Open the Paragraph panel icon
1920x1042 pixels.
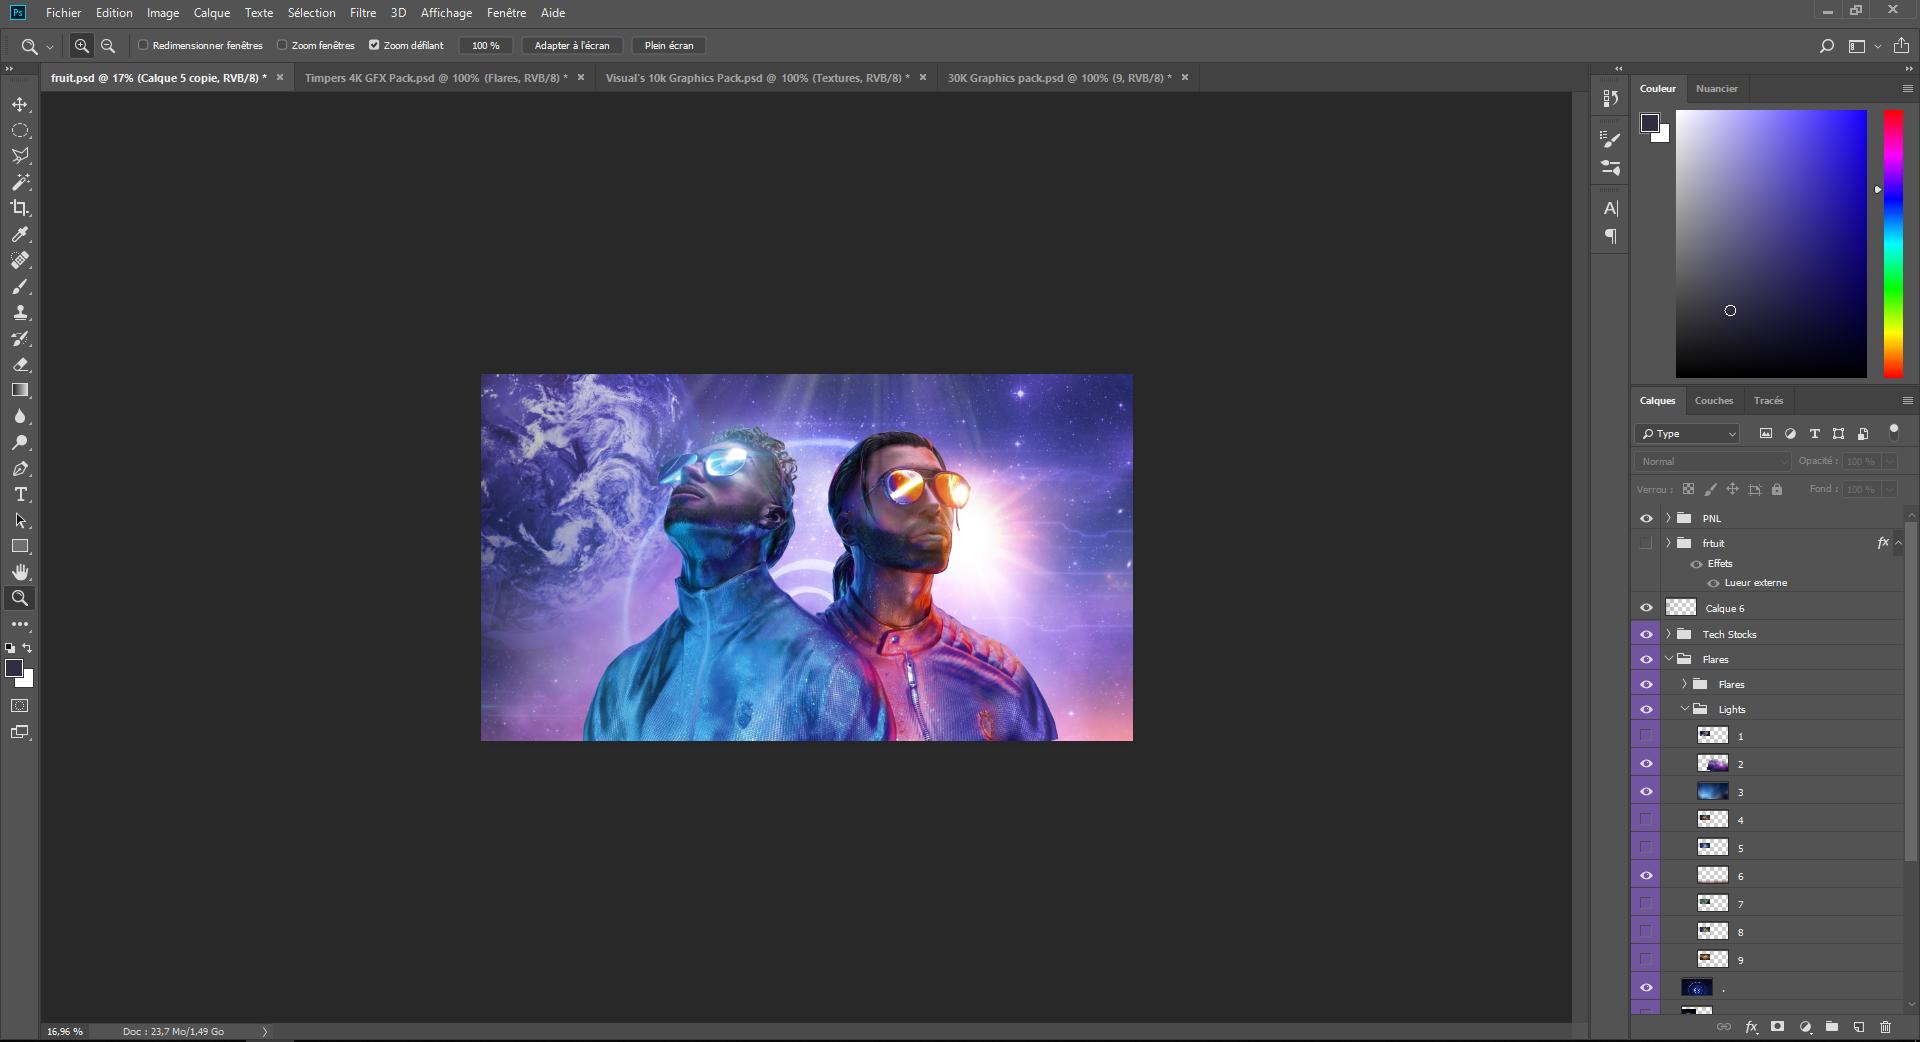[x=1610, y=236]
